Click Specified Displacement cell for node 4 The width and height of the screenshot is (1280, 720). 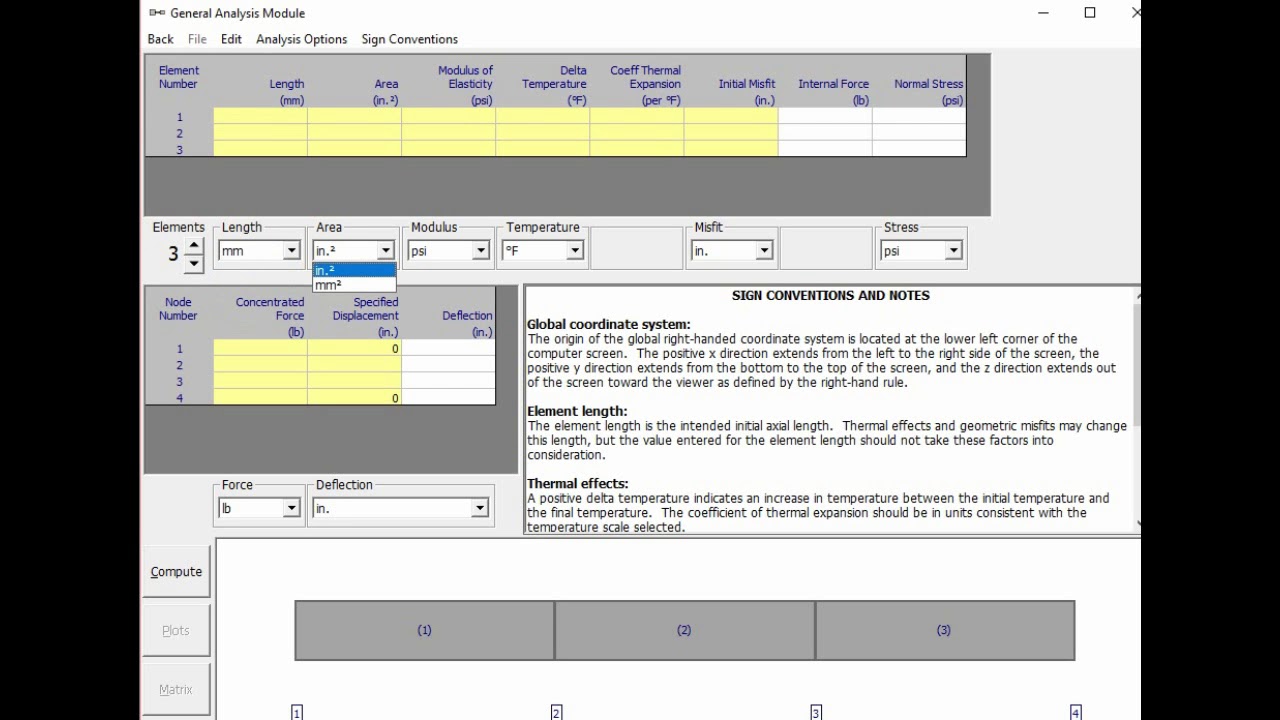click(x=354, y=397)
